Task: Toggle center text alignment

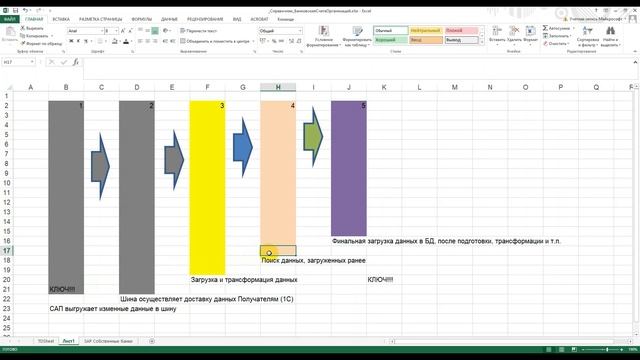Action: 147,41
